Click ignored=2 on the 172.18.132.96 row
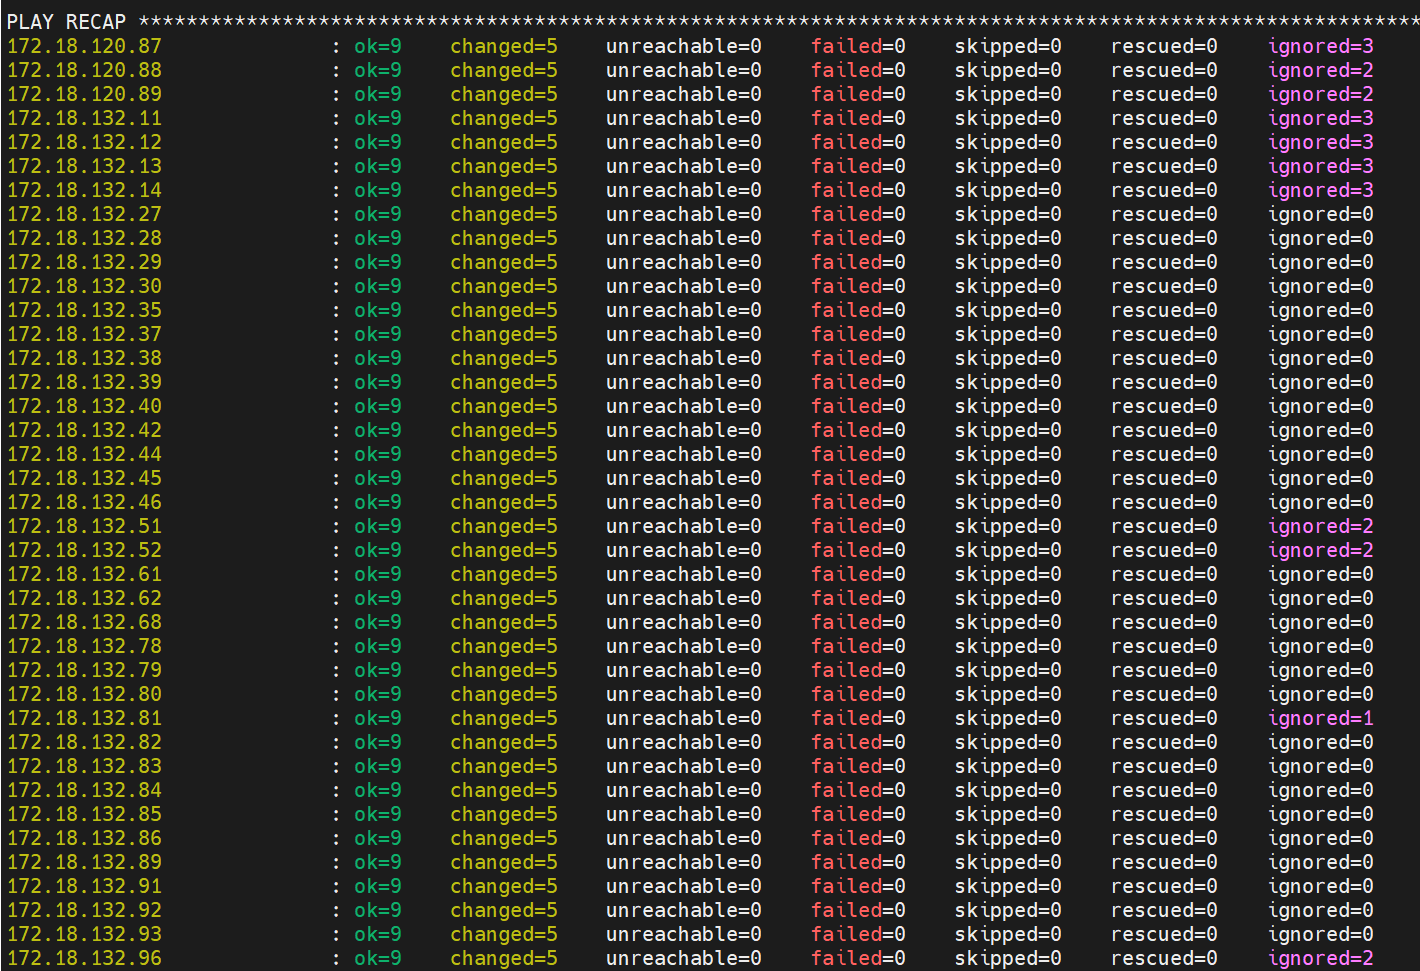Image resolution: width=1420 pixels, height=971 pixels. tap(1321, 958)
